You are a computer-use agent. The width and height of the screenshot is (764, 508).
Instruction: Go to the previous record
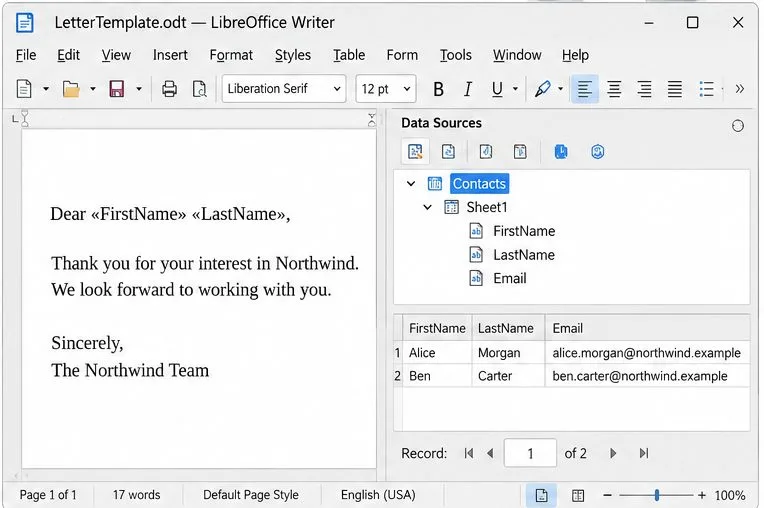[490, 453]
